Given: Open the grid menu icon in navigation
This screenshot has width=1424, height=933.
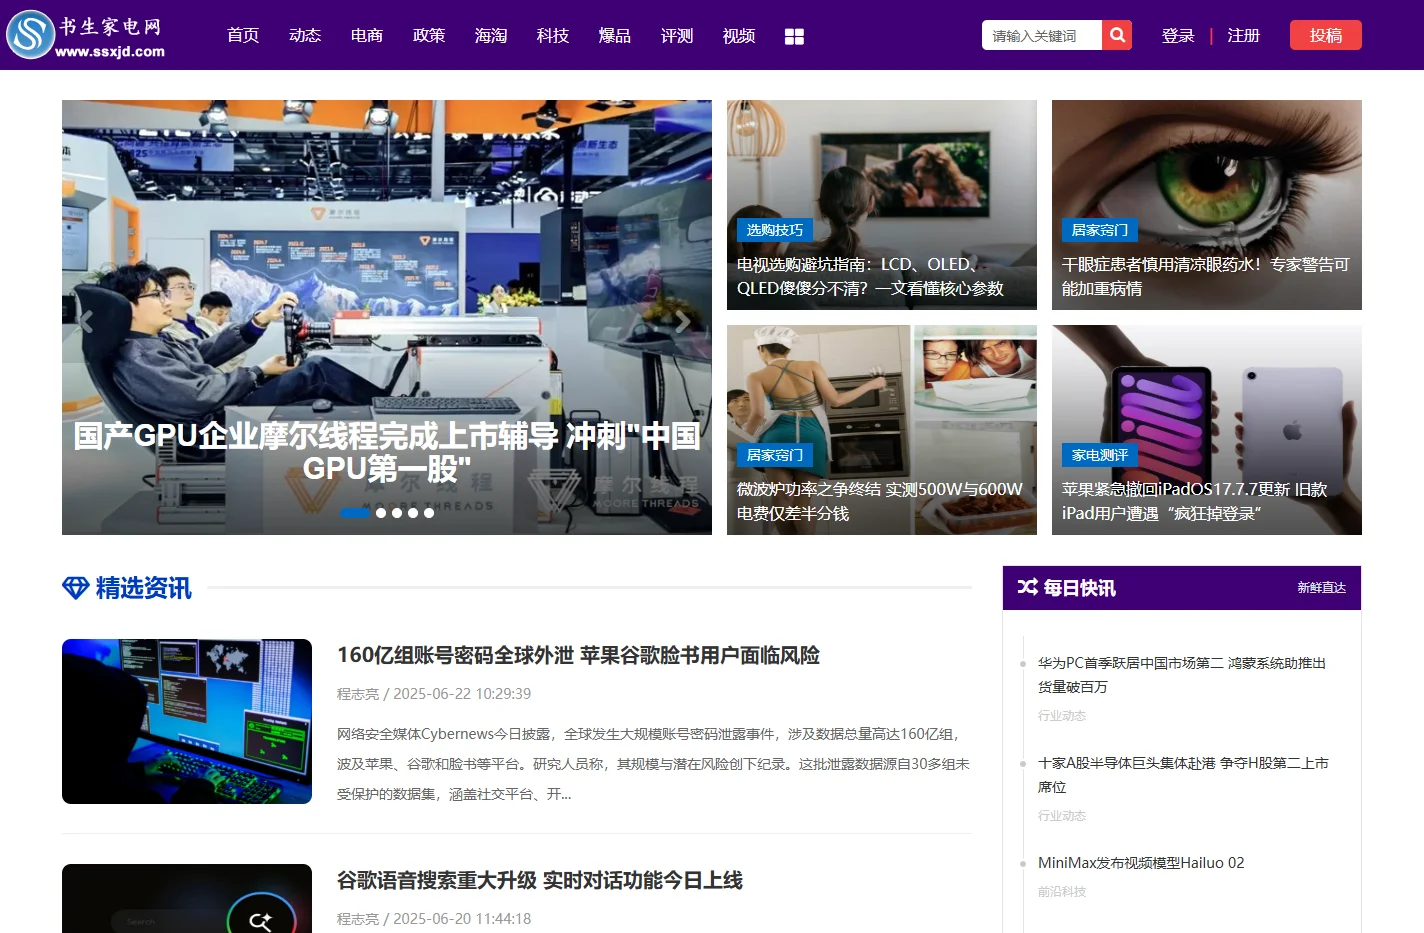Looking at the screenshot, I should (x=794, y=36).
